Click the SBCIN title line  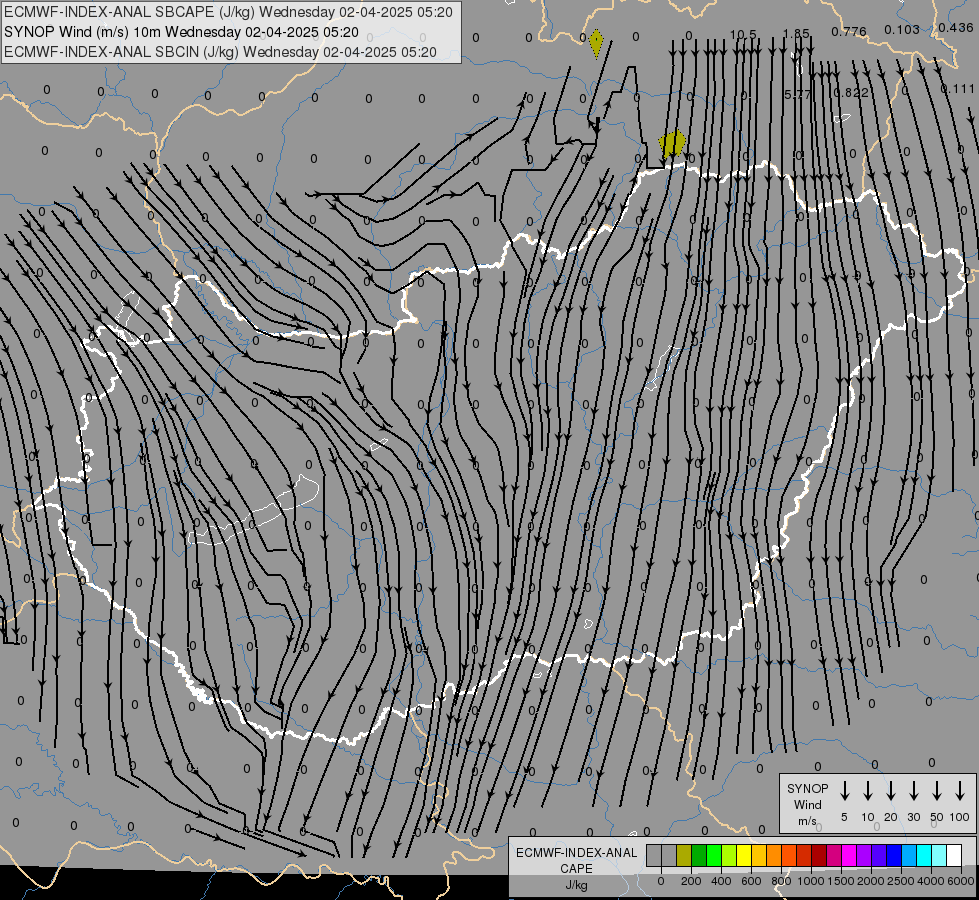pos(220,52)
